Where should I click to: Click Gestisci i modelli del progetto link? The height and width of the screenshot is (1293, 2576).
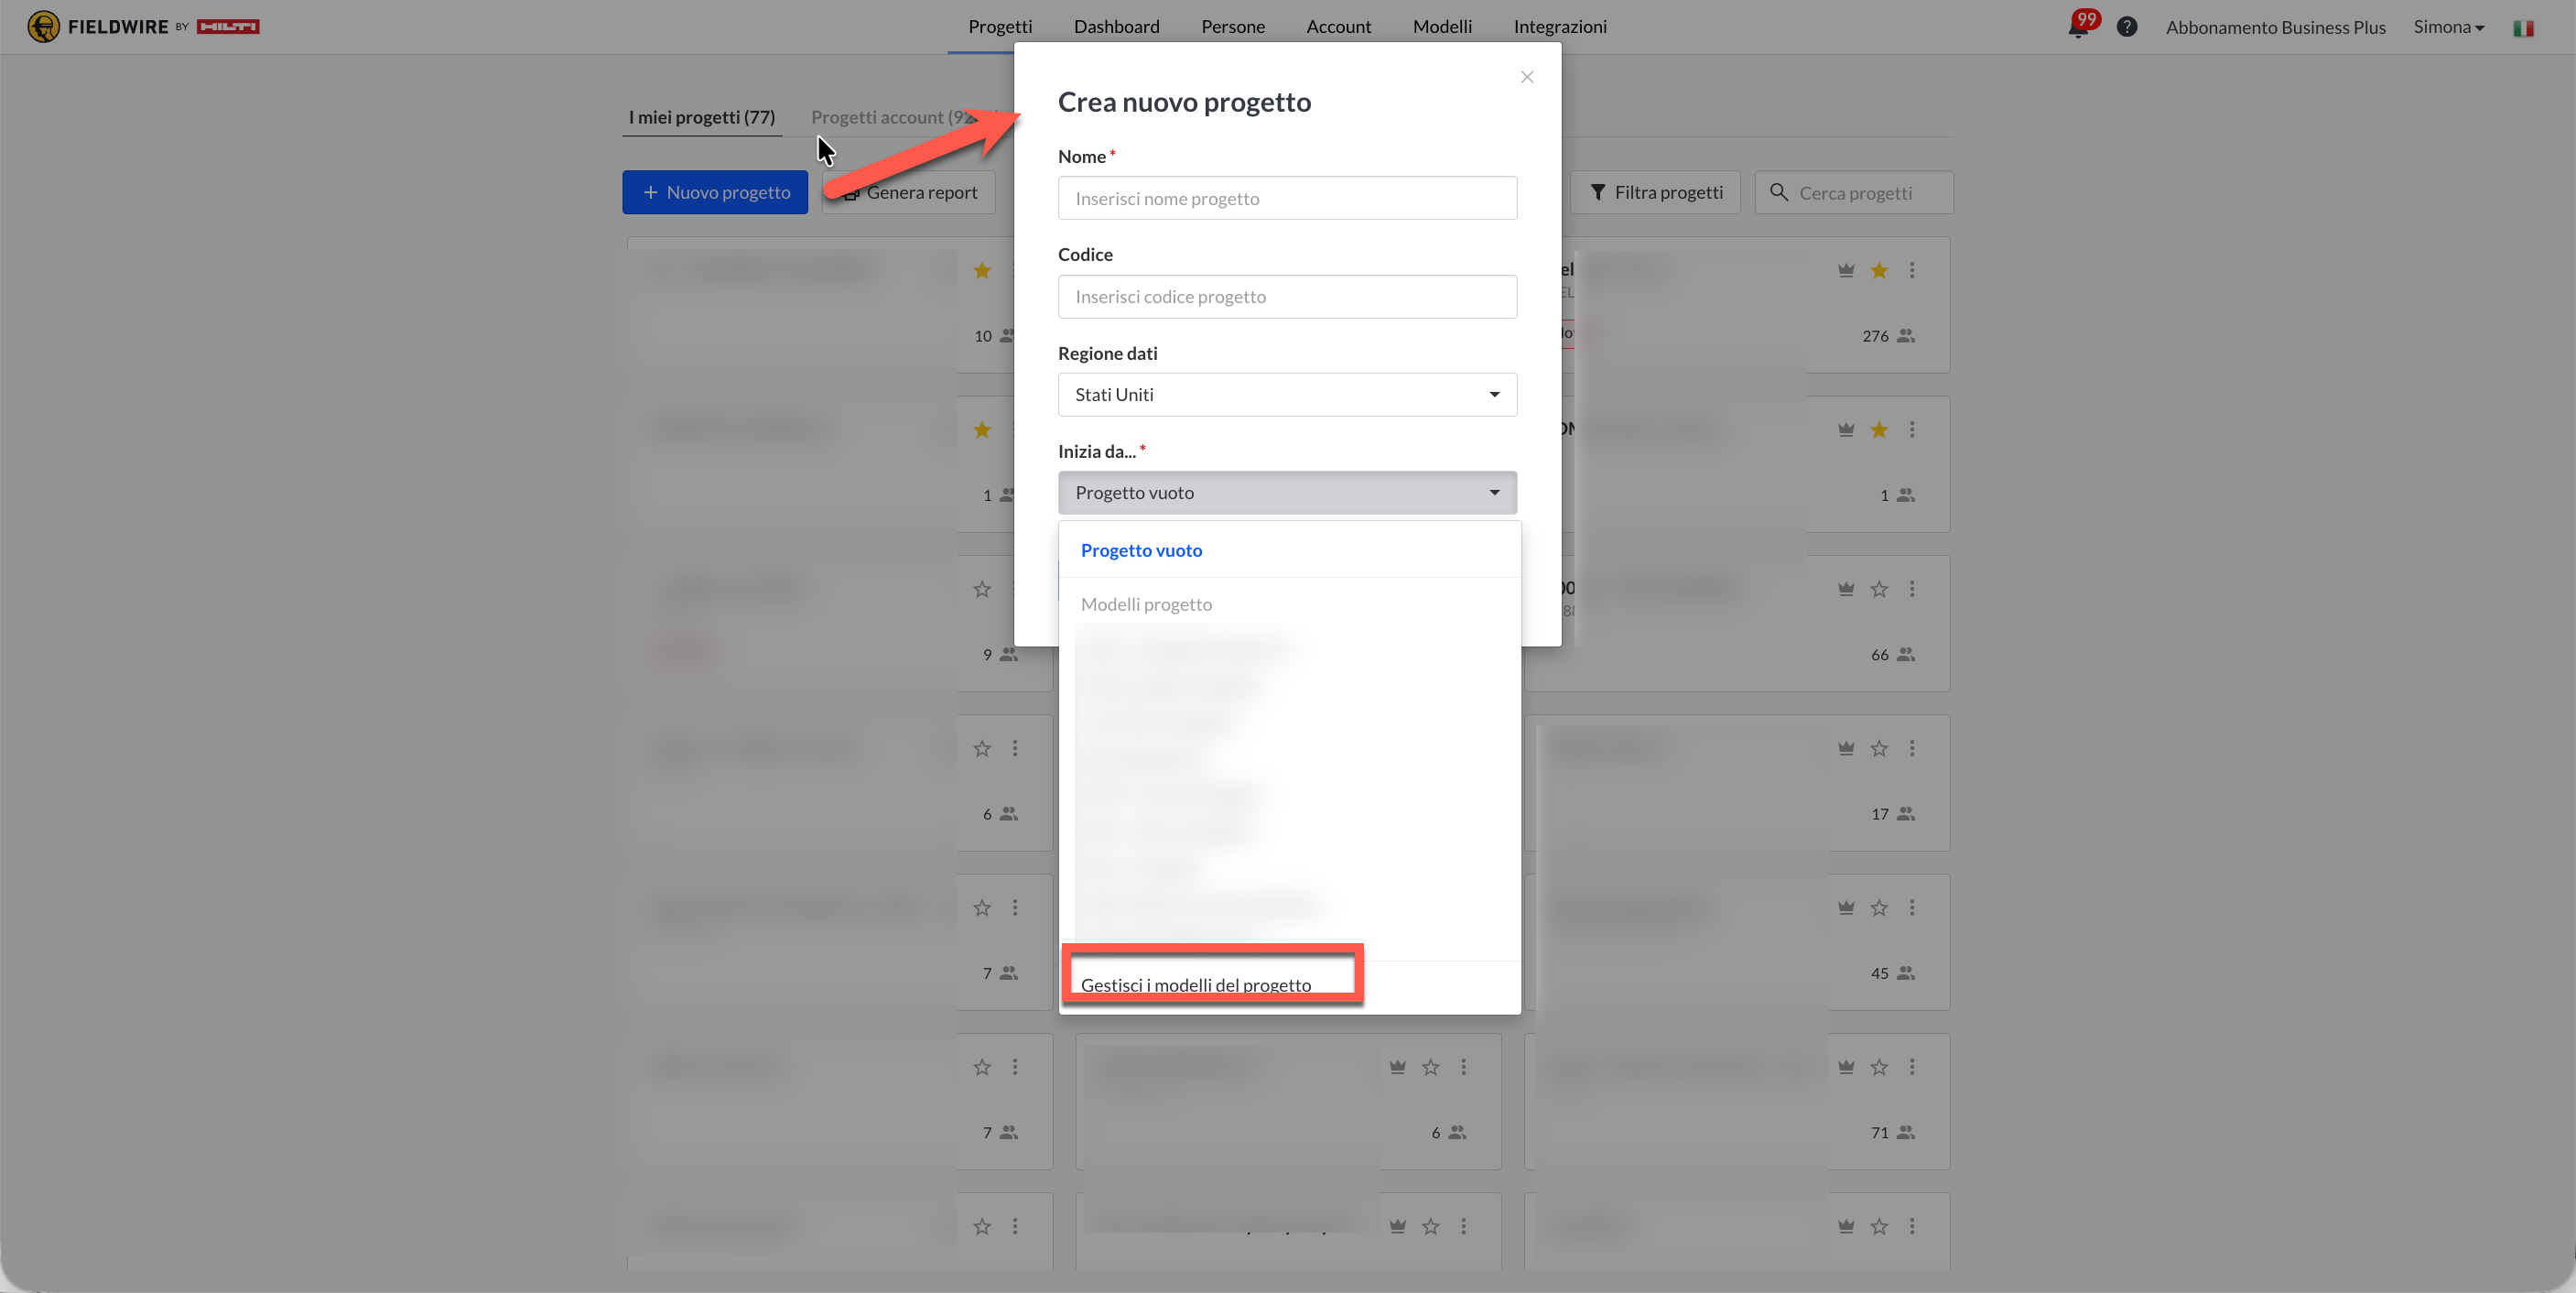pos(1195,984)
